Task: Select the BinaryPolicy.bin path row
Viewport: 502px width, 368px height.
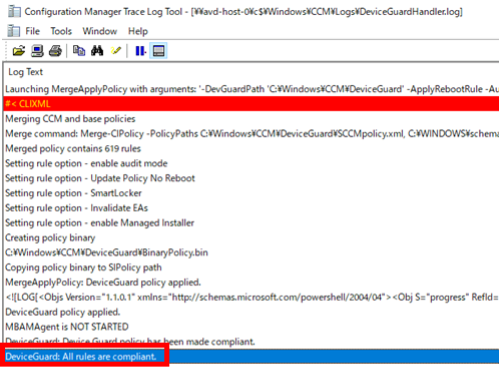Action: click(252, 252)
